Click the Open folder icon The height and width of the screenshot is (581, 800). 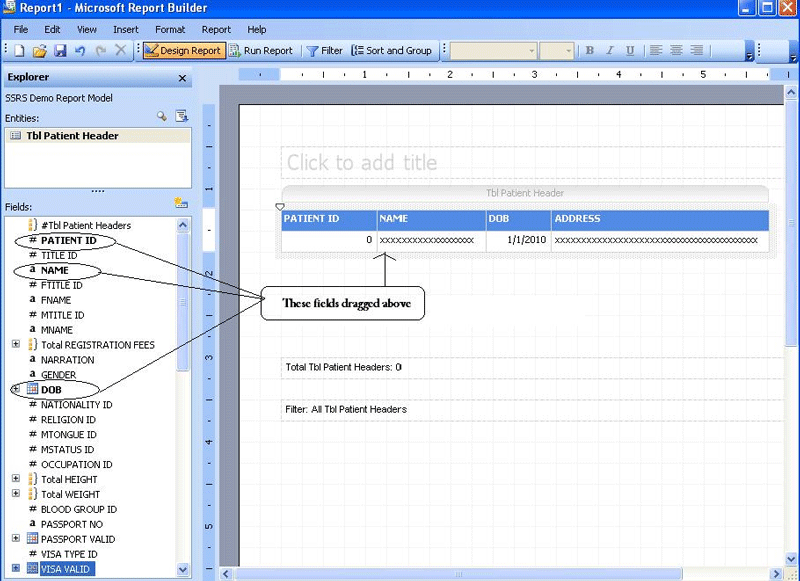point(40,50)
